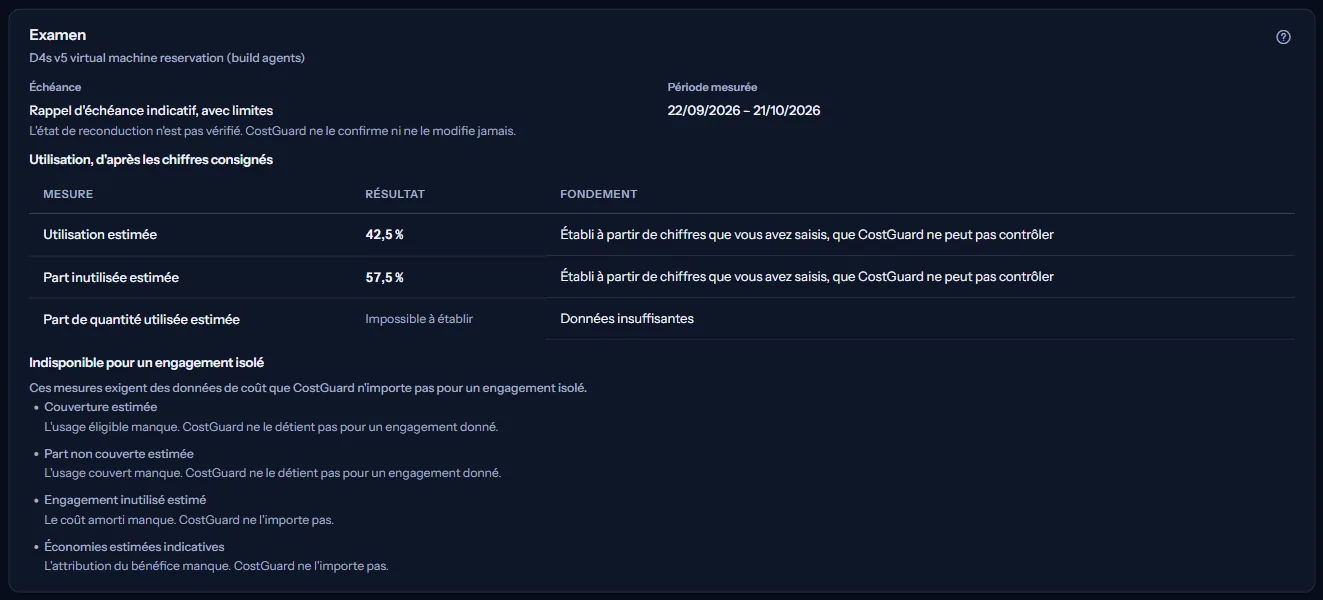
Task: Select the Examen panel heading
Action: [x=58, y=35]
